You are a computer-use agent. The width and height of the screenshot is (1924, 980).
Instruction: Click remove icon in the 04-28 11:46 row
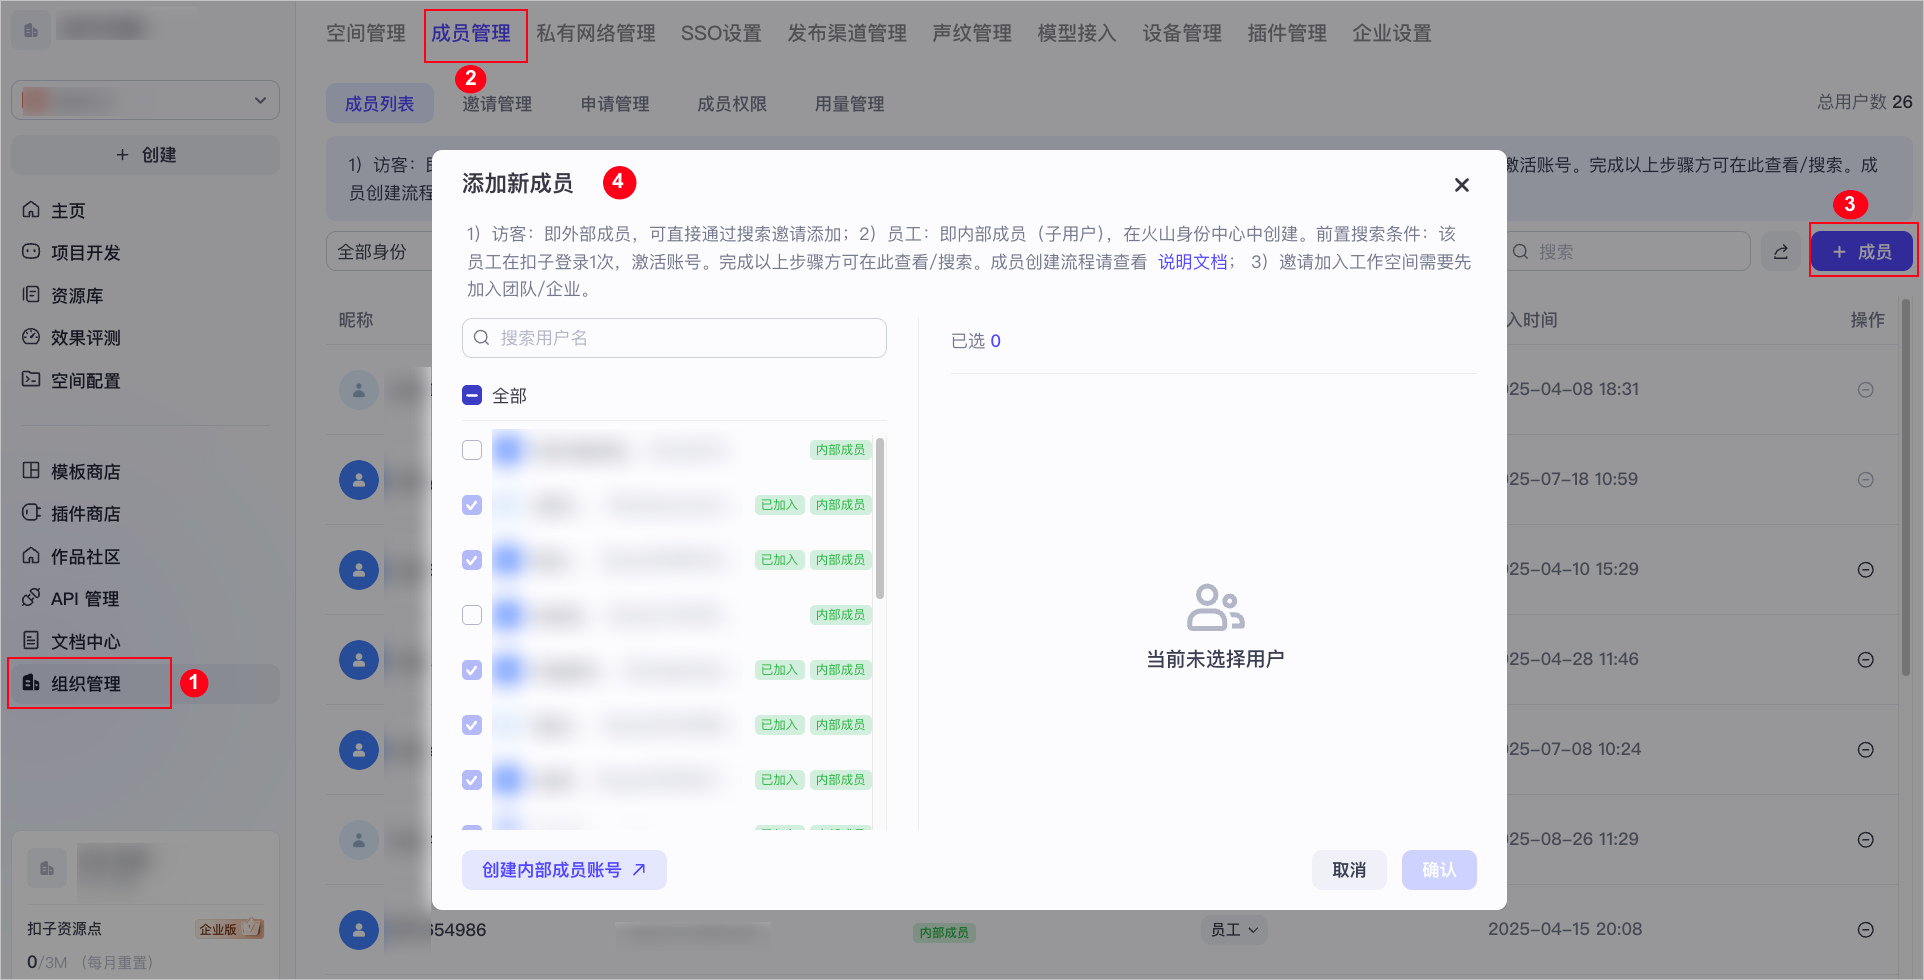pyautogui.click(x=1866, y=660)
